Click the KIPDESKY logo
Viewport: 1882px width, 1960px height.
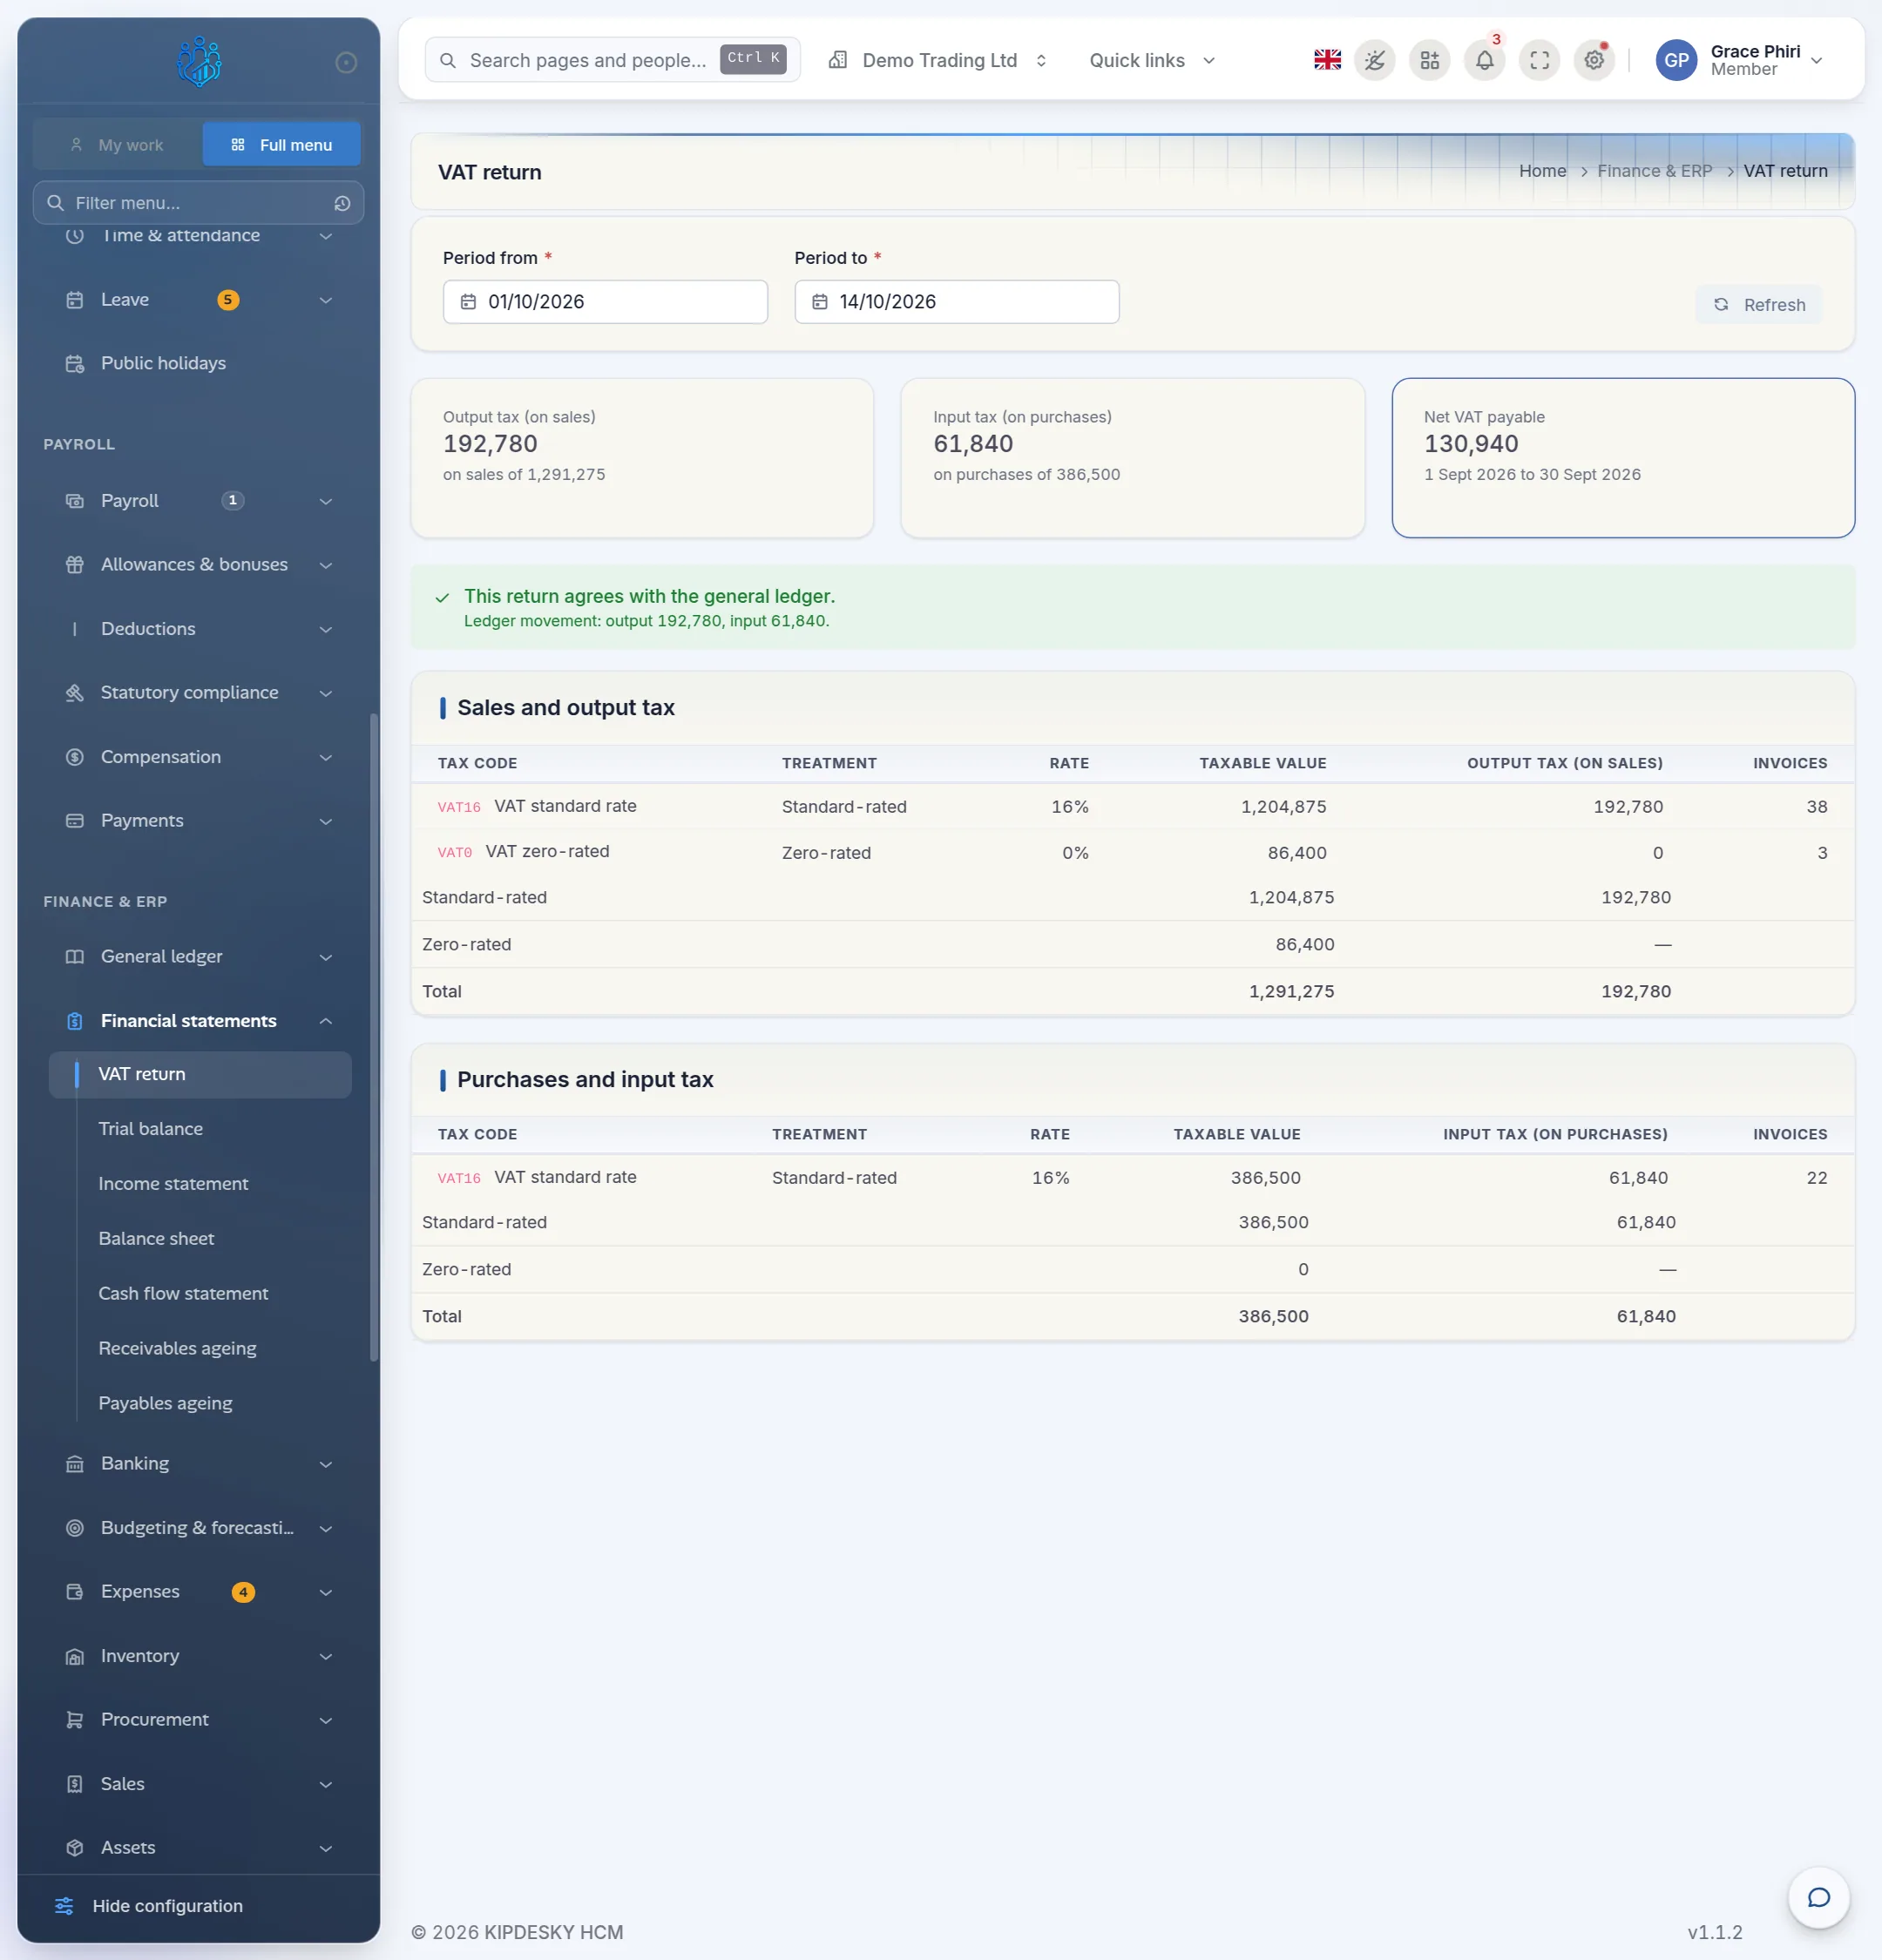(x=199, y=61)
